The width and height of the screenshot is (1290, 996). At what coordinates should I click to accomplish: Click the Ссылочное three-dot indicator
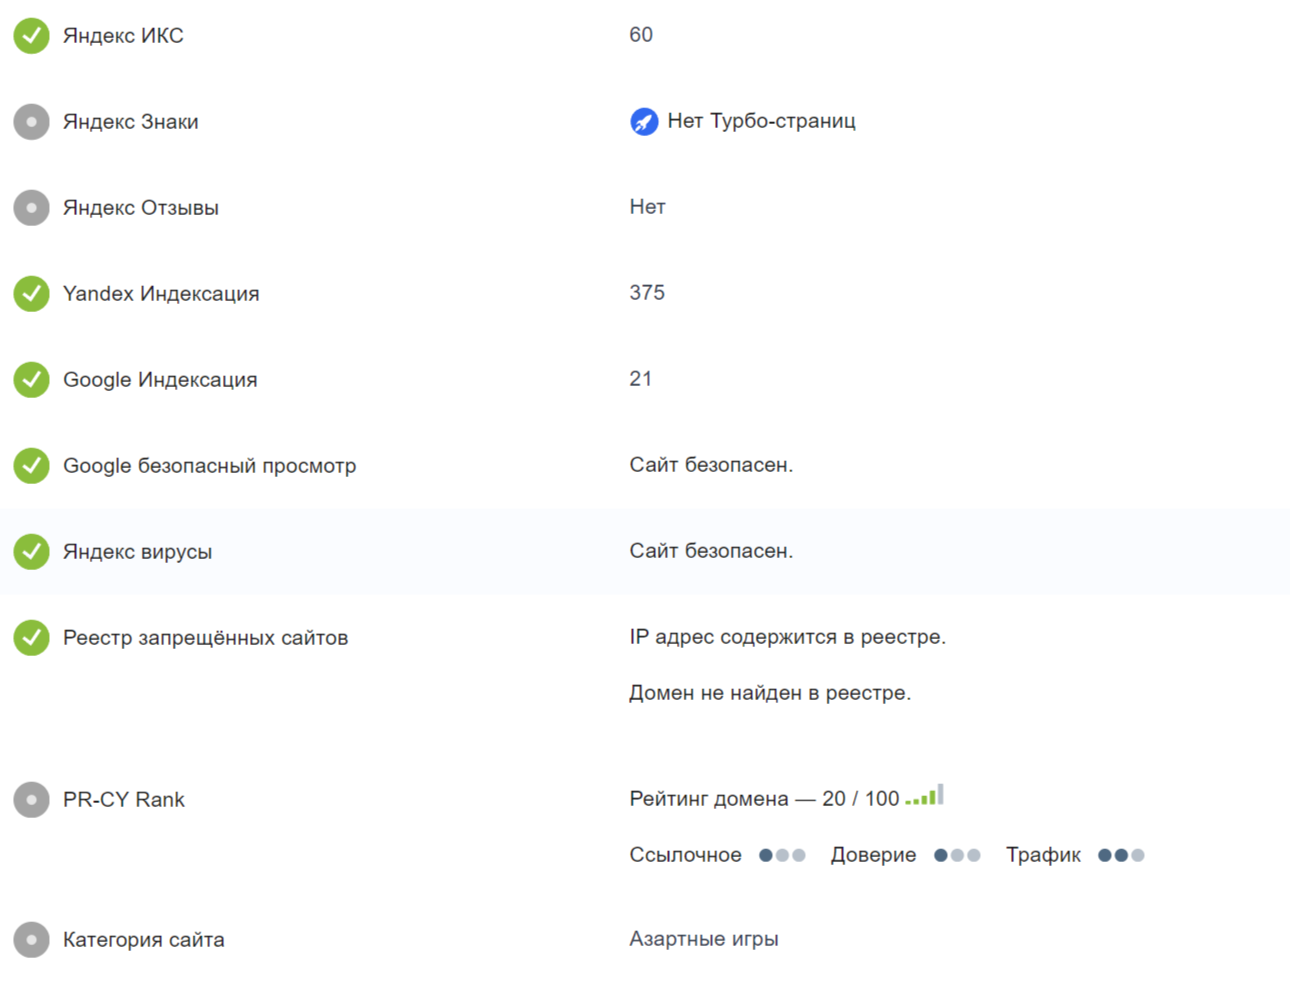(782, 855)
